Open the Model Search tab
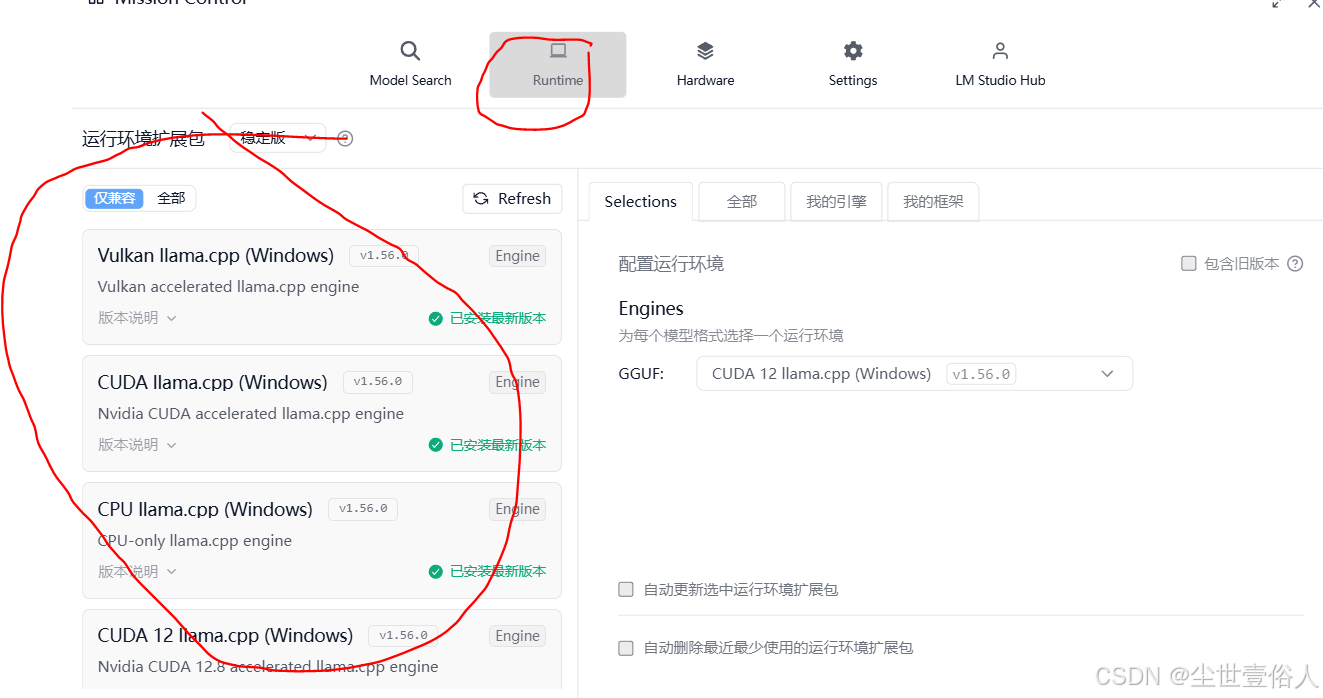 click(410, 65)
